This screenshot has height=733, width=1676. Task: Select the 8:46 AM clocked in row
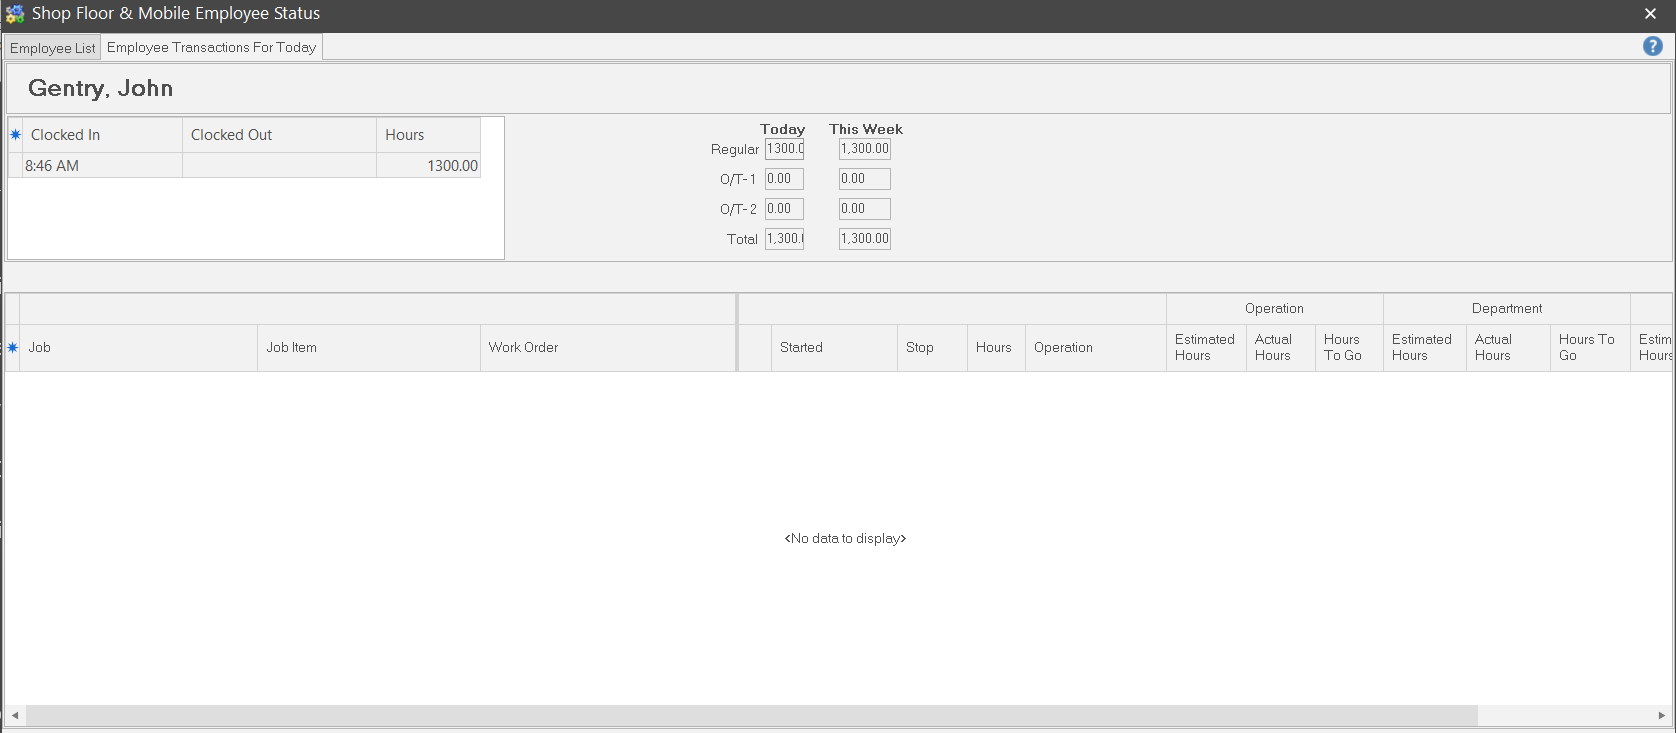95,166
